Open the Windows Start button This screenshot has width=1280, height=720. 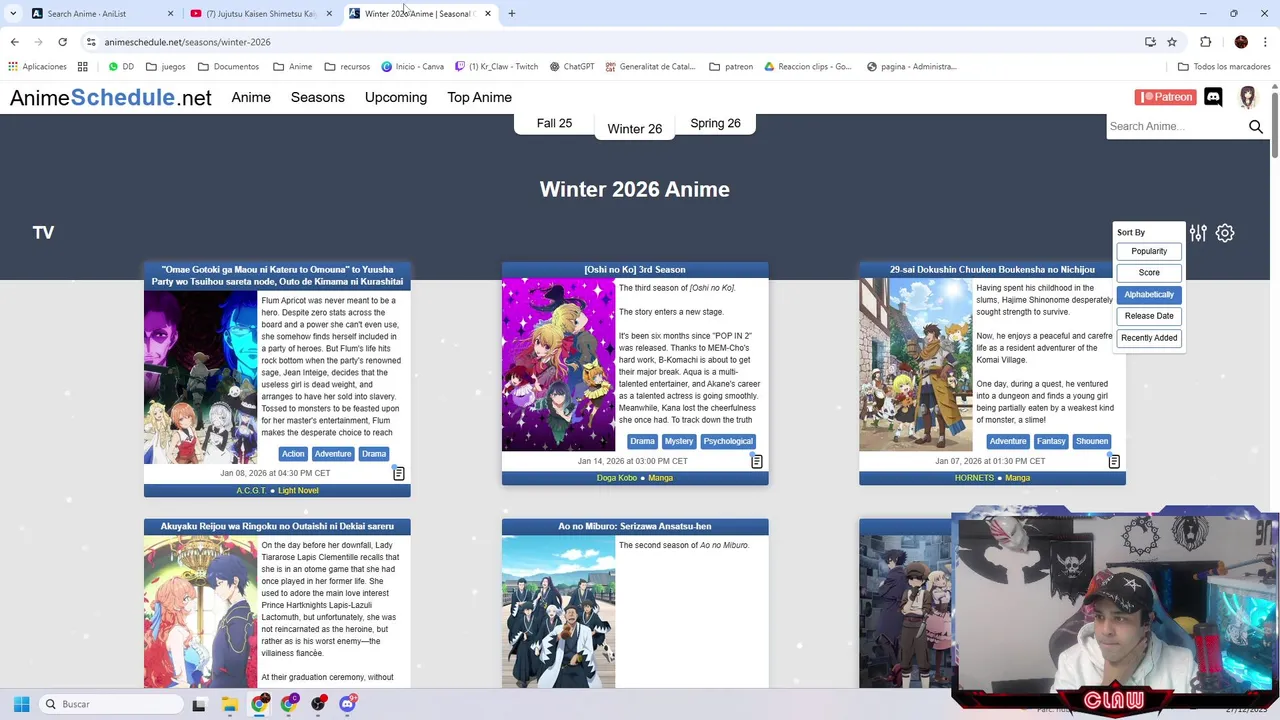21,704
